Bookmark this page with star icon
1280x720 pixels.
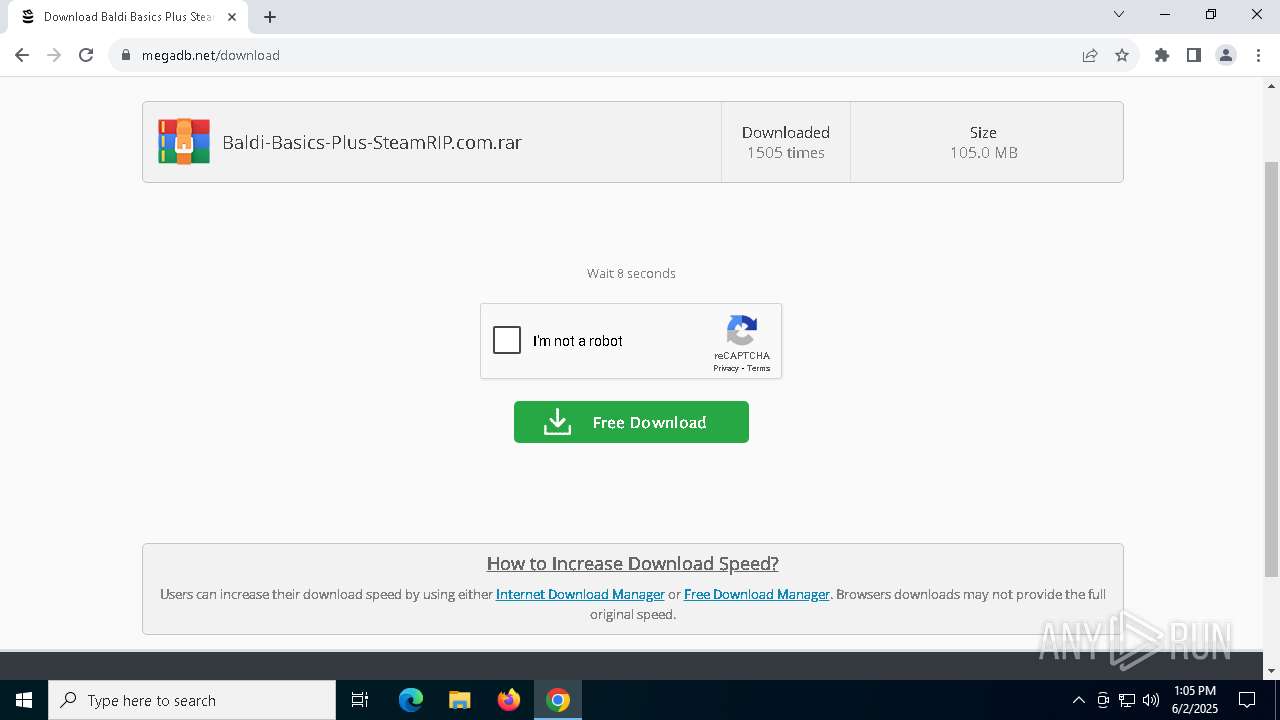(1122, 55)
